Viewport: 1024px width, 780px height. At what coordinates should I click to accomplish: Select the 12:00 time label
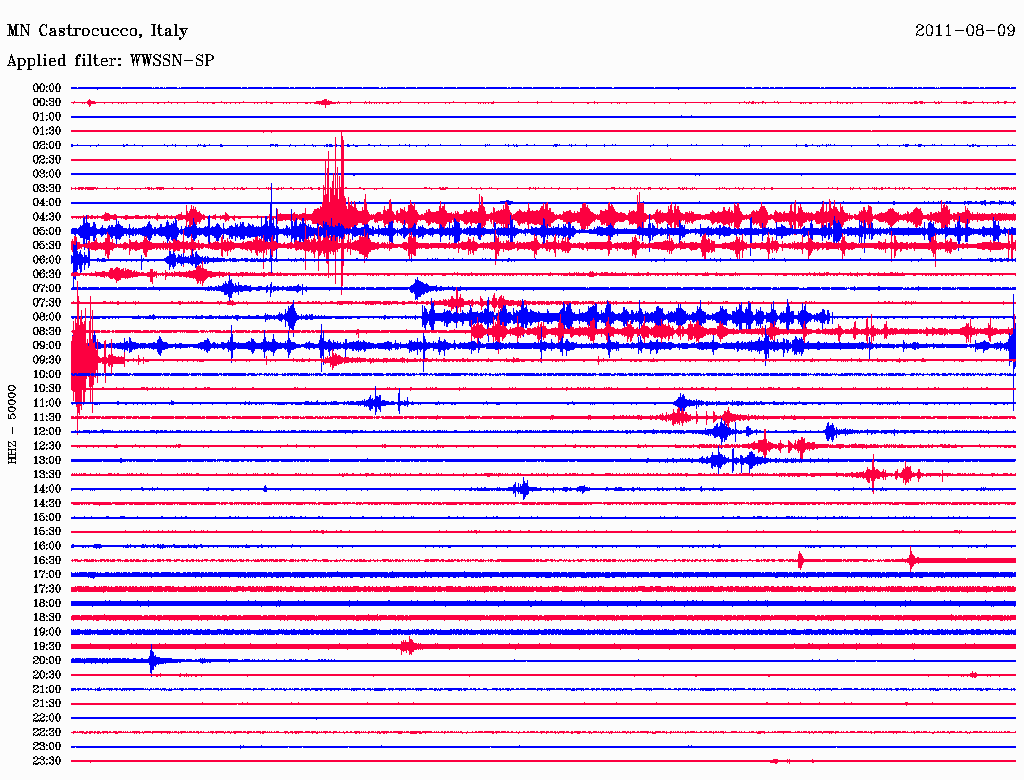47,432
